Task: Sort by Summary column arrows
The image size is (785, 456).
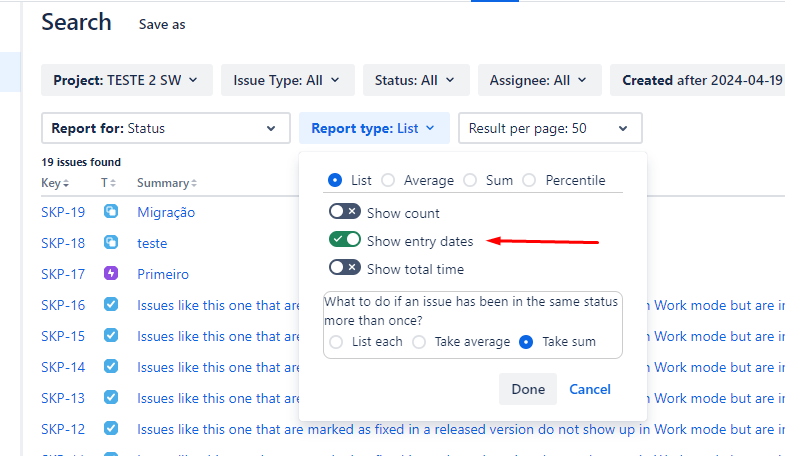Action: click(194, 184)
